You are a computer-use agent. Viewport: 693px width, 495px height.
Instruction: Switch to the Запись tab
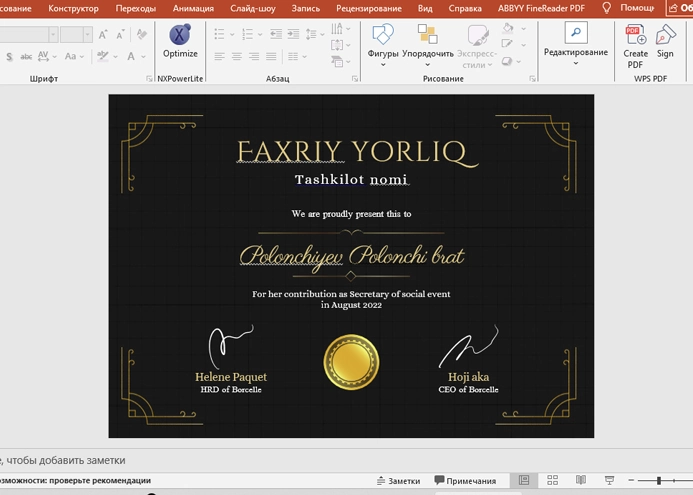point(306,8)
